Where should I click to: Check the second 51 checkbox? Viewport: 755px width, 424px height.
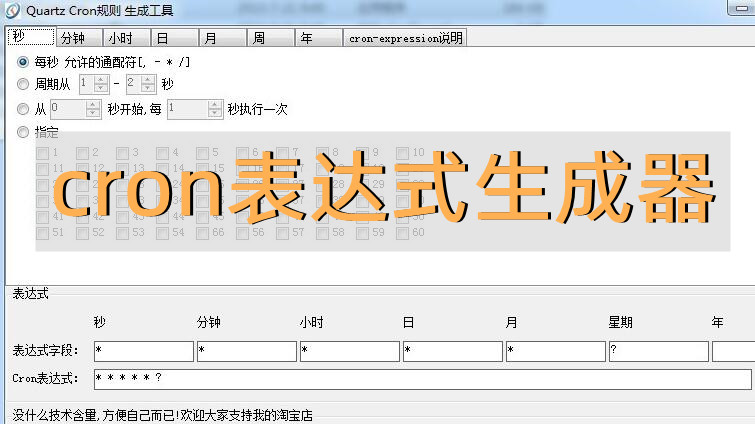tap(43, 233)
